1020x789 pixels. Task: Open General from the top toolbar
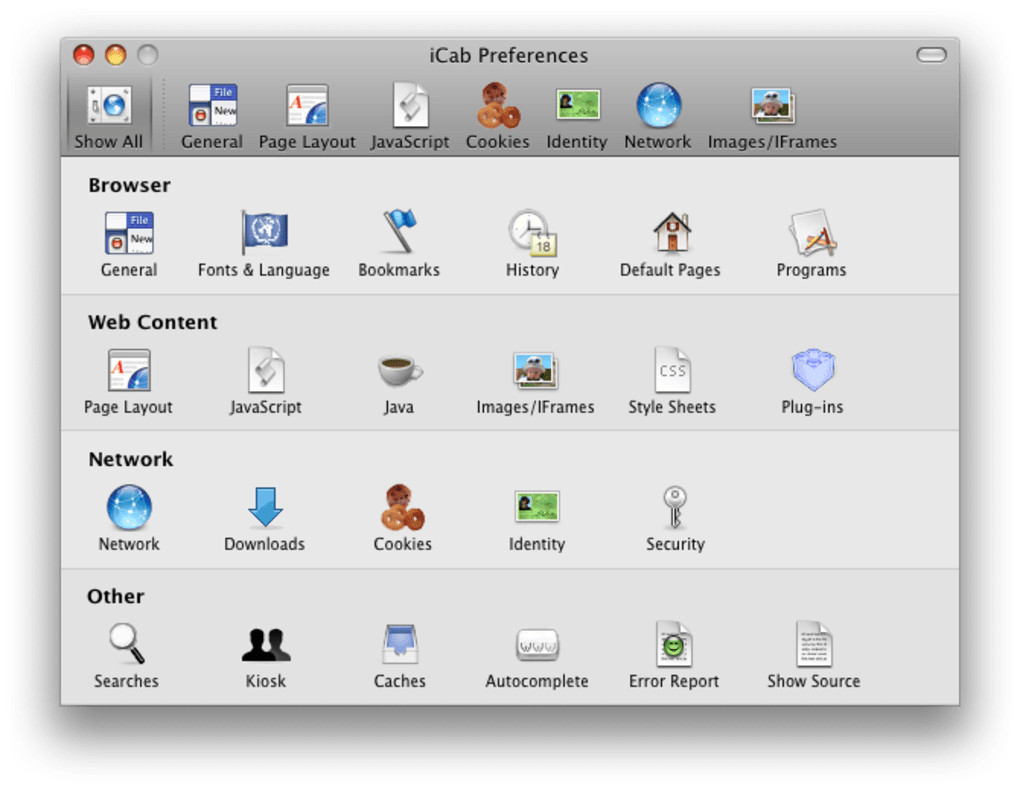coord(212,116)
